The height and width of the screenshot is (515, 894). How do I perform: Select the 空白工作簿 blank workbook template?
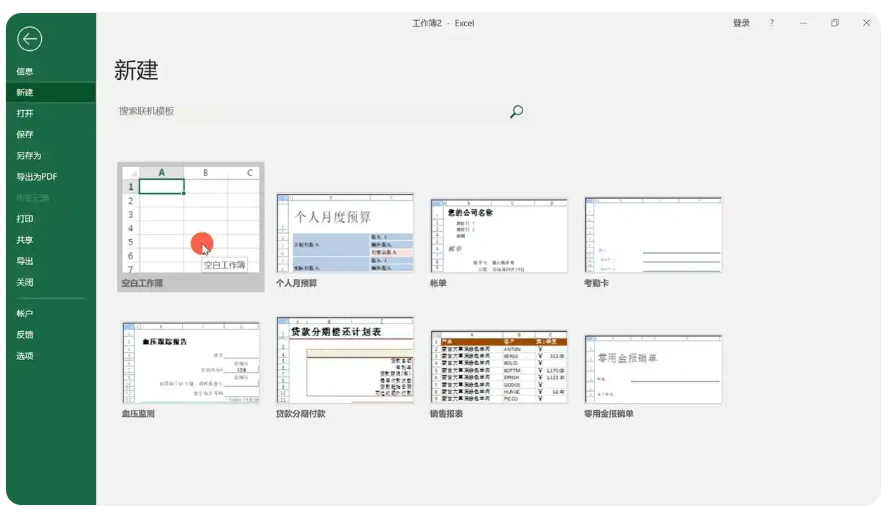click(190, 220)
